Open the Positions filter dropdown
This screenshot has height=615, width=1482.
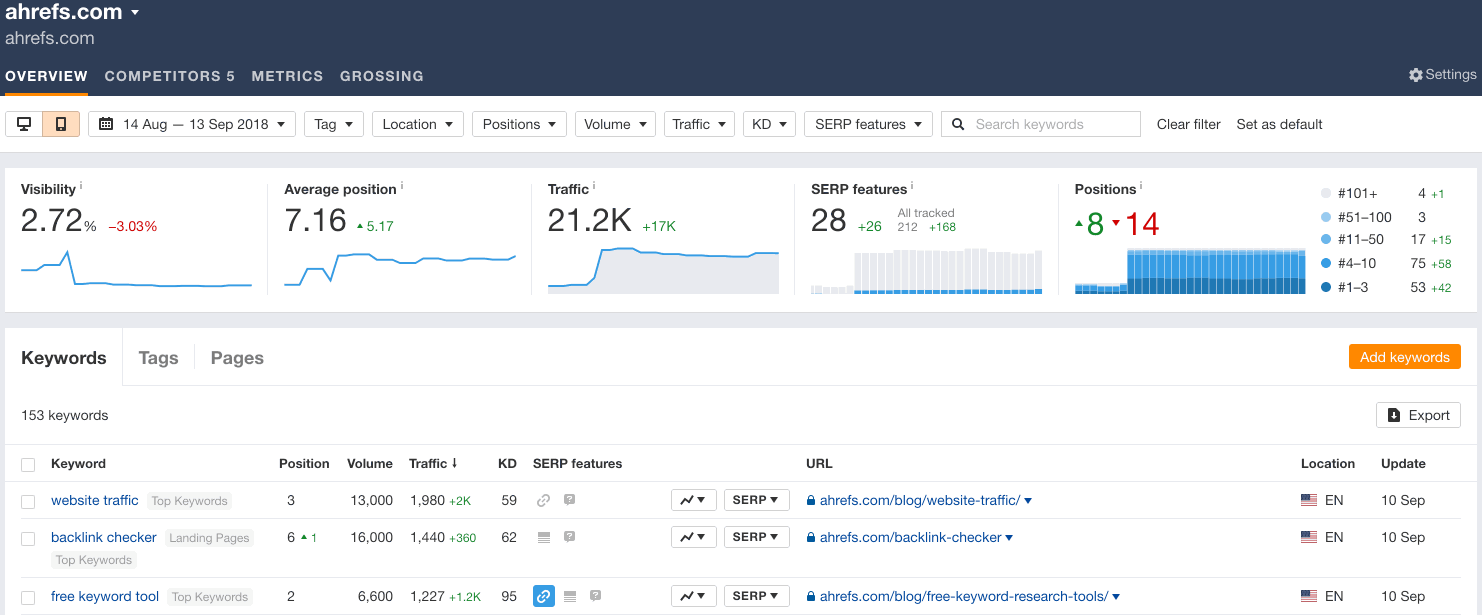pyautogui.click(x=519, y=123)
